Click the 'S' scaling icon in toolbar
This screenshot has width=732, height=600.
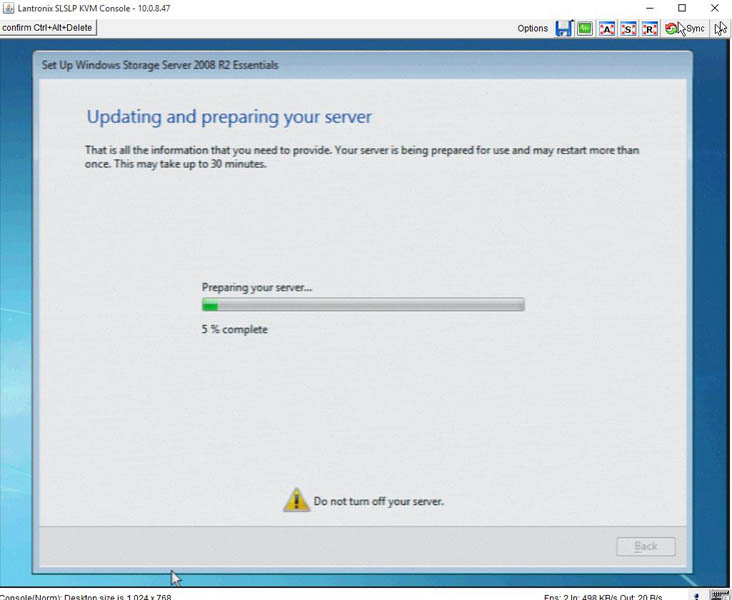click(628, 29)
